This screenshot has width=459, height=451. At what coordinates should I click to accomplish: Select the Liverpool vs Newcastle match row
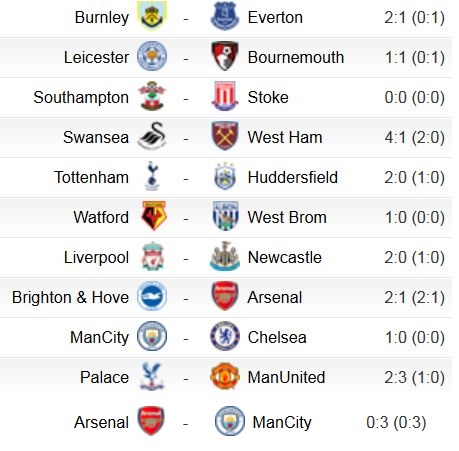[x=226, y=257]
